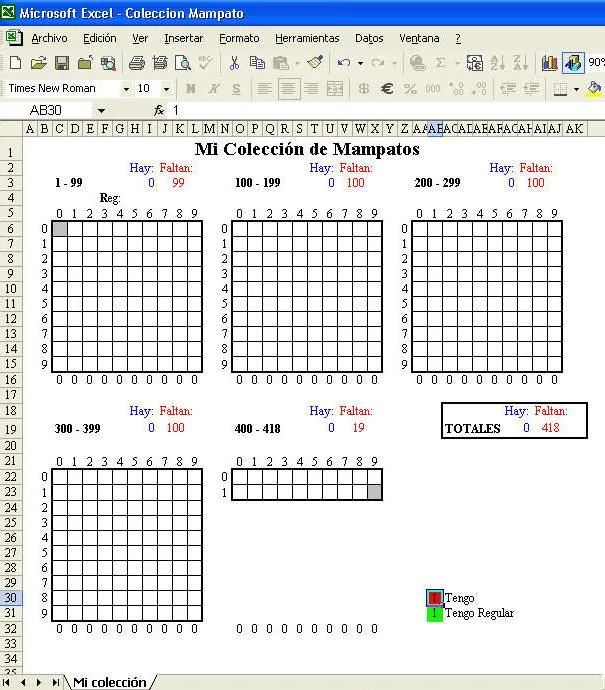This screenshot has height=690, width=605.
Task: Open the Archivo menu
Action: [x=49, y=38]
